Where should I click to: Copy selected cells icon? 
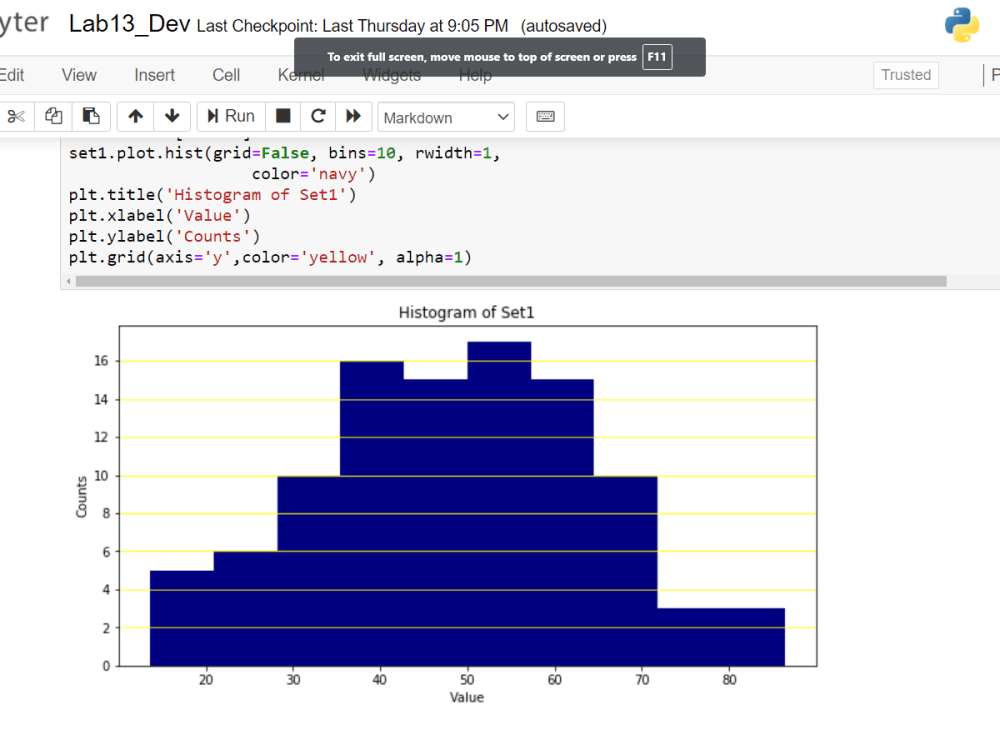coord(54,117)
